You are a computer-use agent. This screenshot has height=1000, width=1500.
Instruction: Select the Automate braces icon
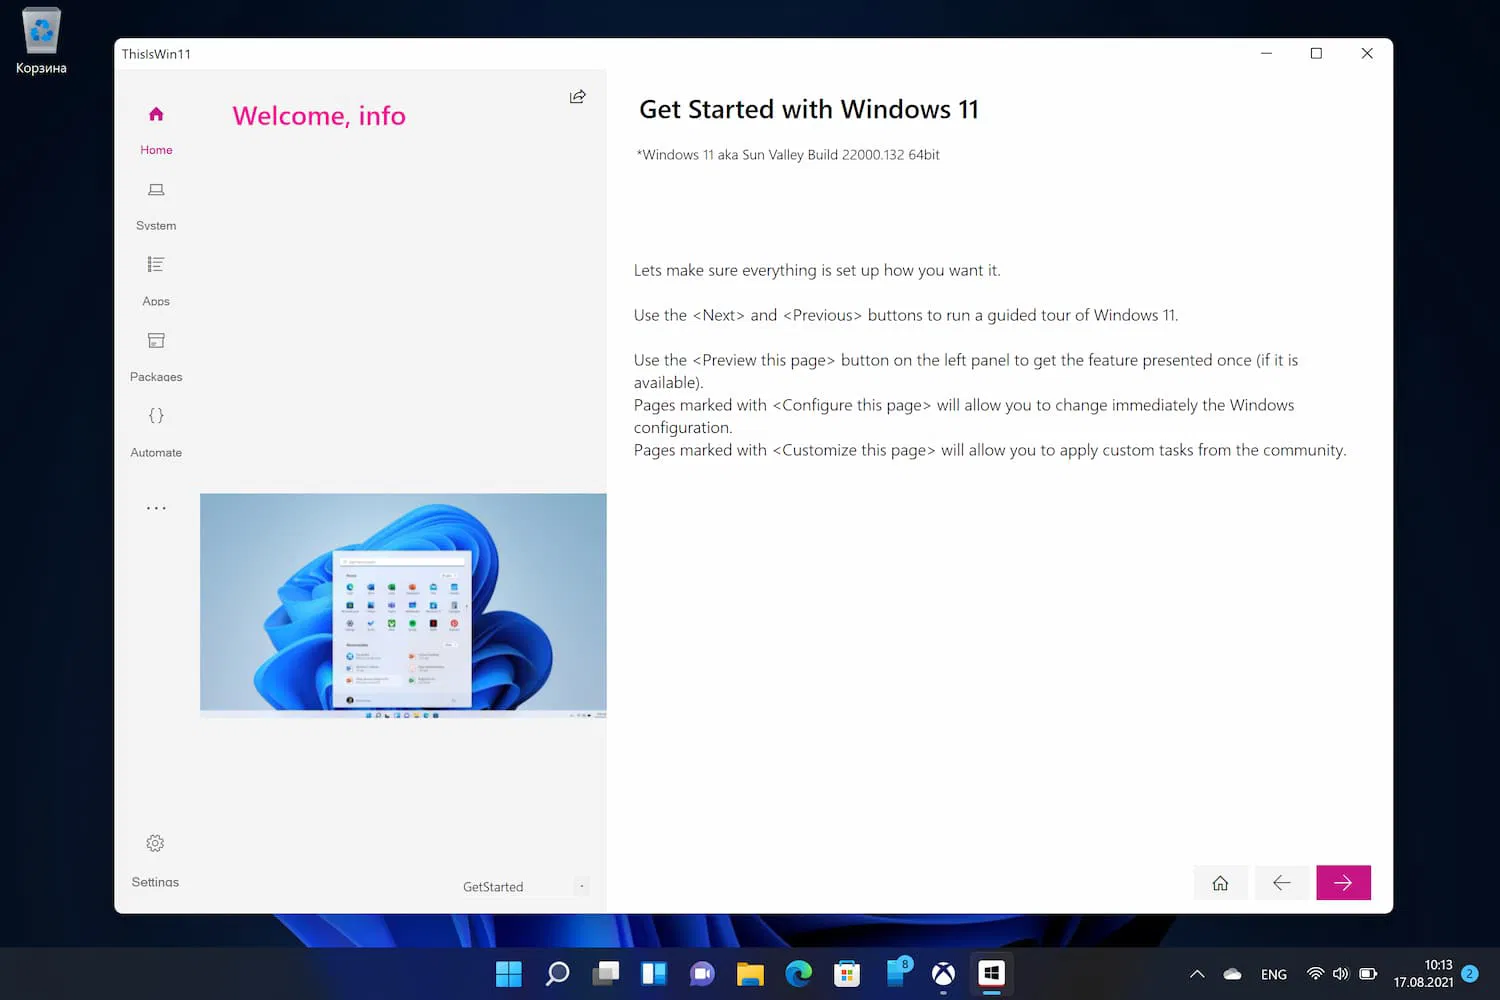156,415
